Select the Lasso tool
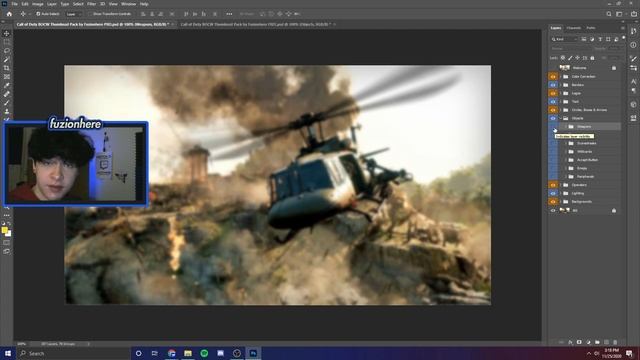Image resolution: width=640 pixels, height=360 pixels. tap(7, 51)
